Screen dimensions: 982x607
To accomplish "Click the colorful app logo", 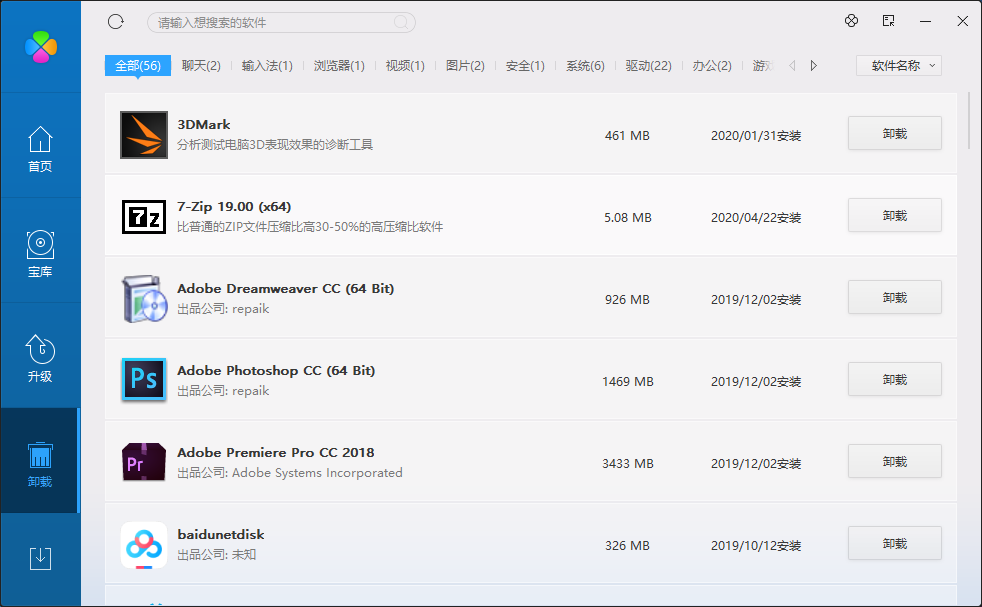I will [x=41, y=47].
